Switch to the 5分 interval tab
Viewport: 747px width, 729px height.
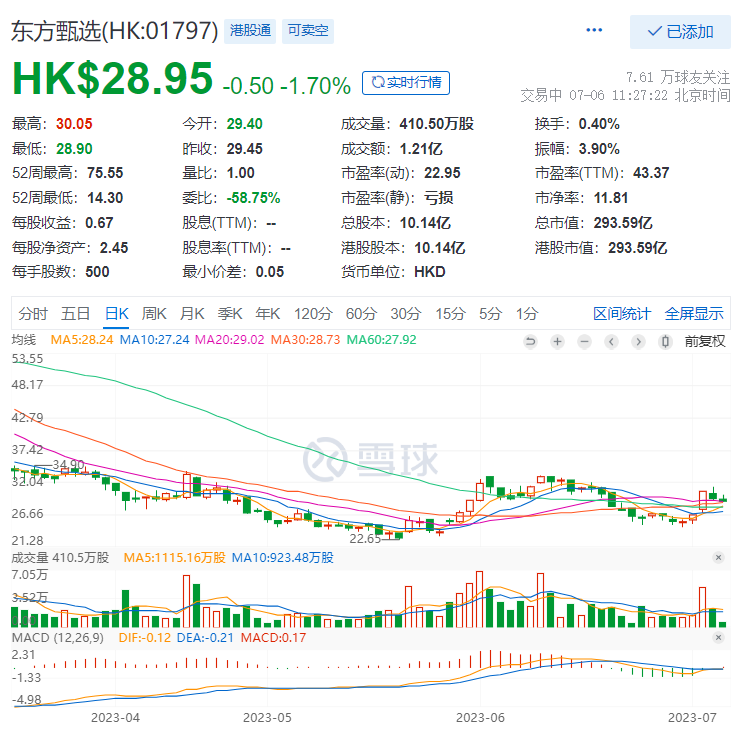490,314
